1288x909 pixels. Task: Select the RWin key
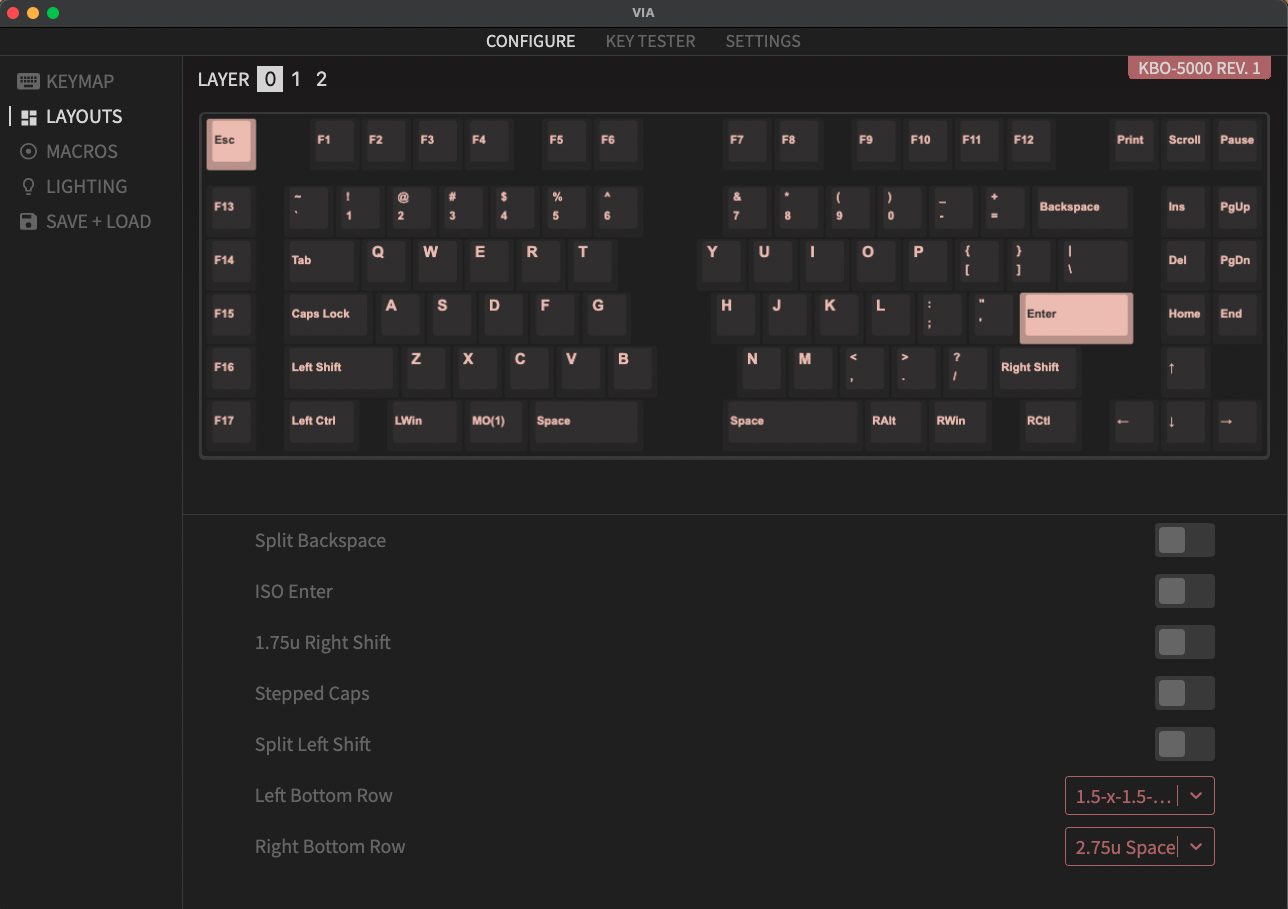pos(959,425)
